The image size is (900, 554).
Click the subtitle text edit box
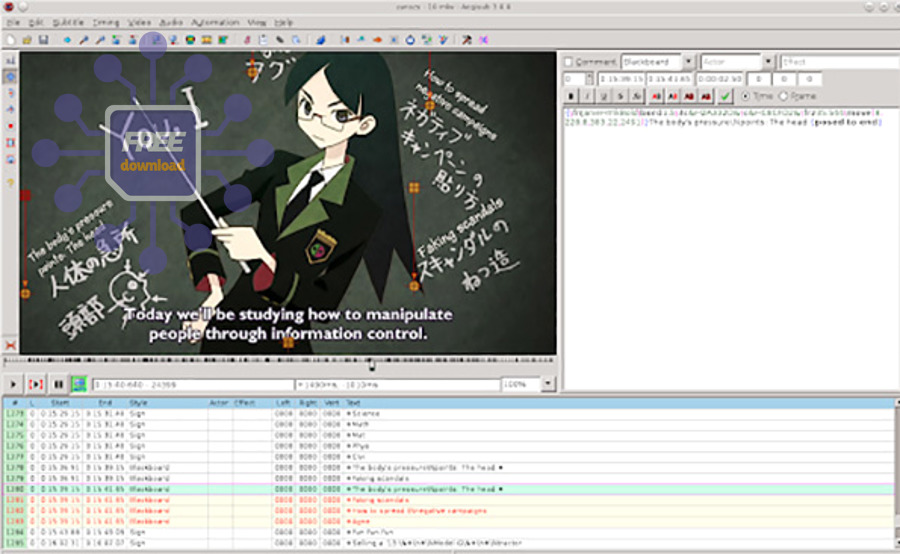point(732,248)
